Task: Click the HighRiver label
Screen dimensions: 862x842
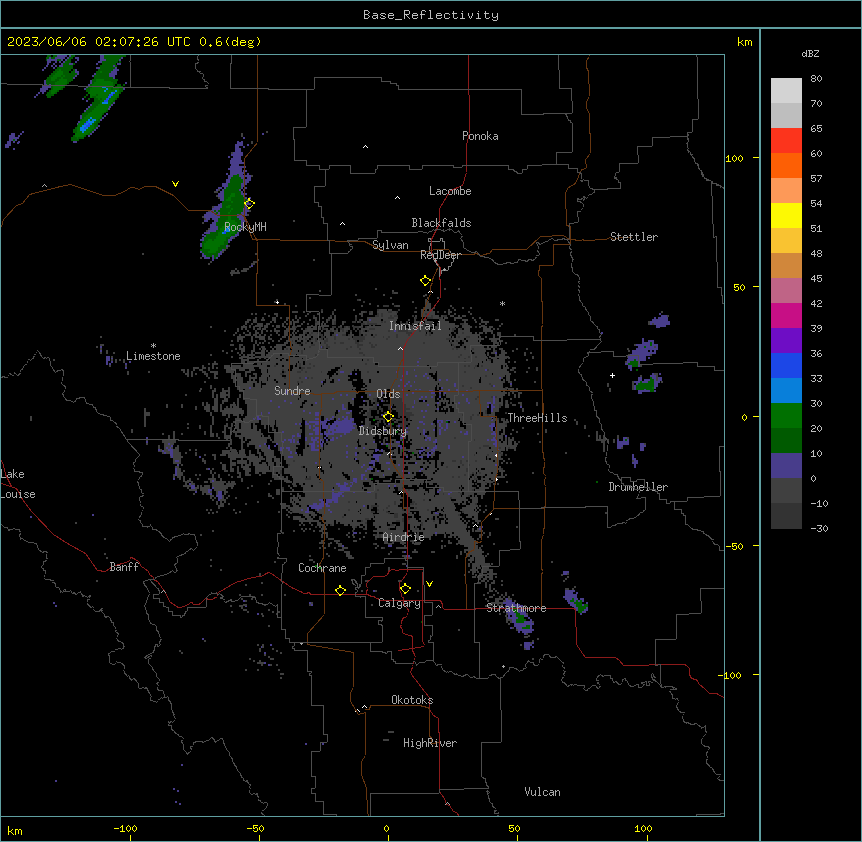Action: click(430, 743)
